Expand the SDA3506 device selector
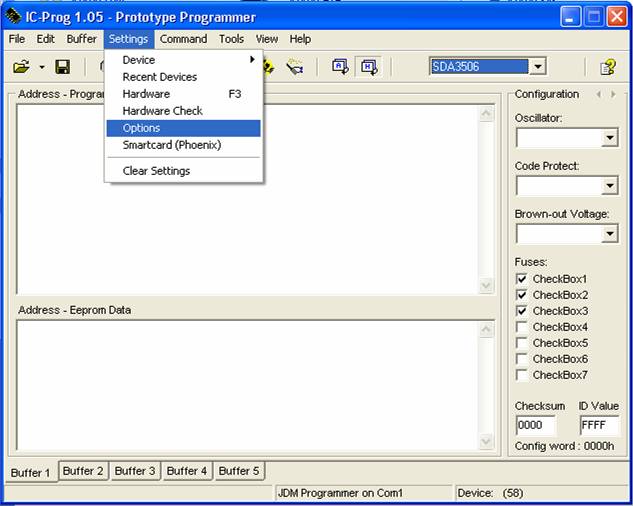Image resolution: width=633 pixels, height=506 pixels. pos(538,67)
